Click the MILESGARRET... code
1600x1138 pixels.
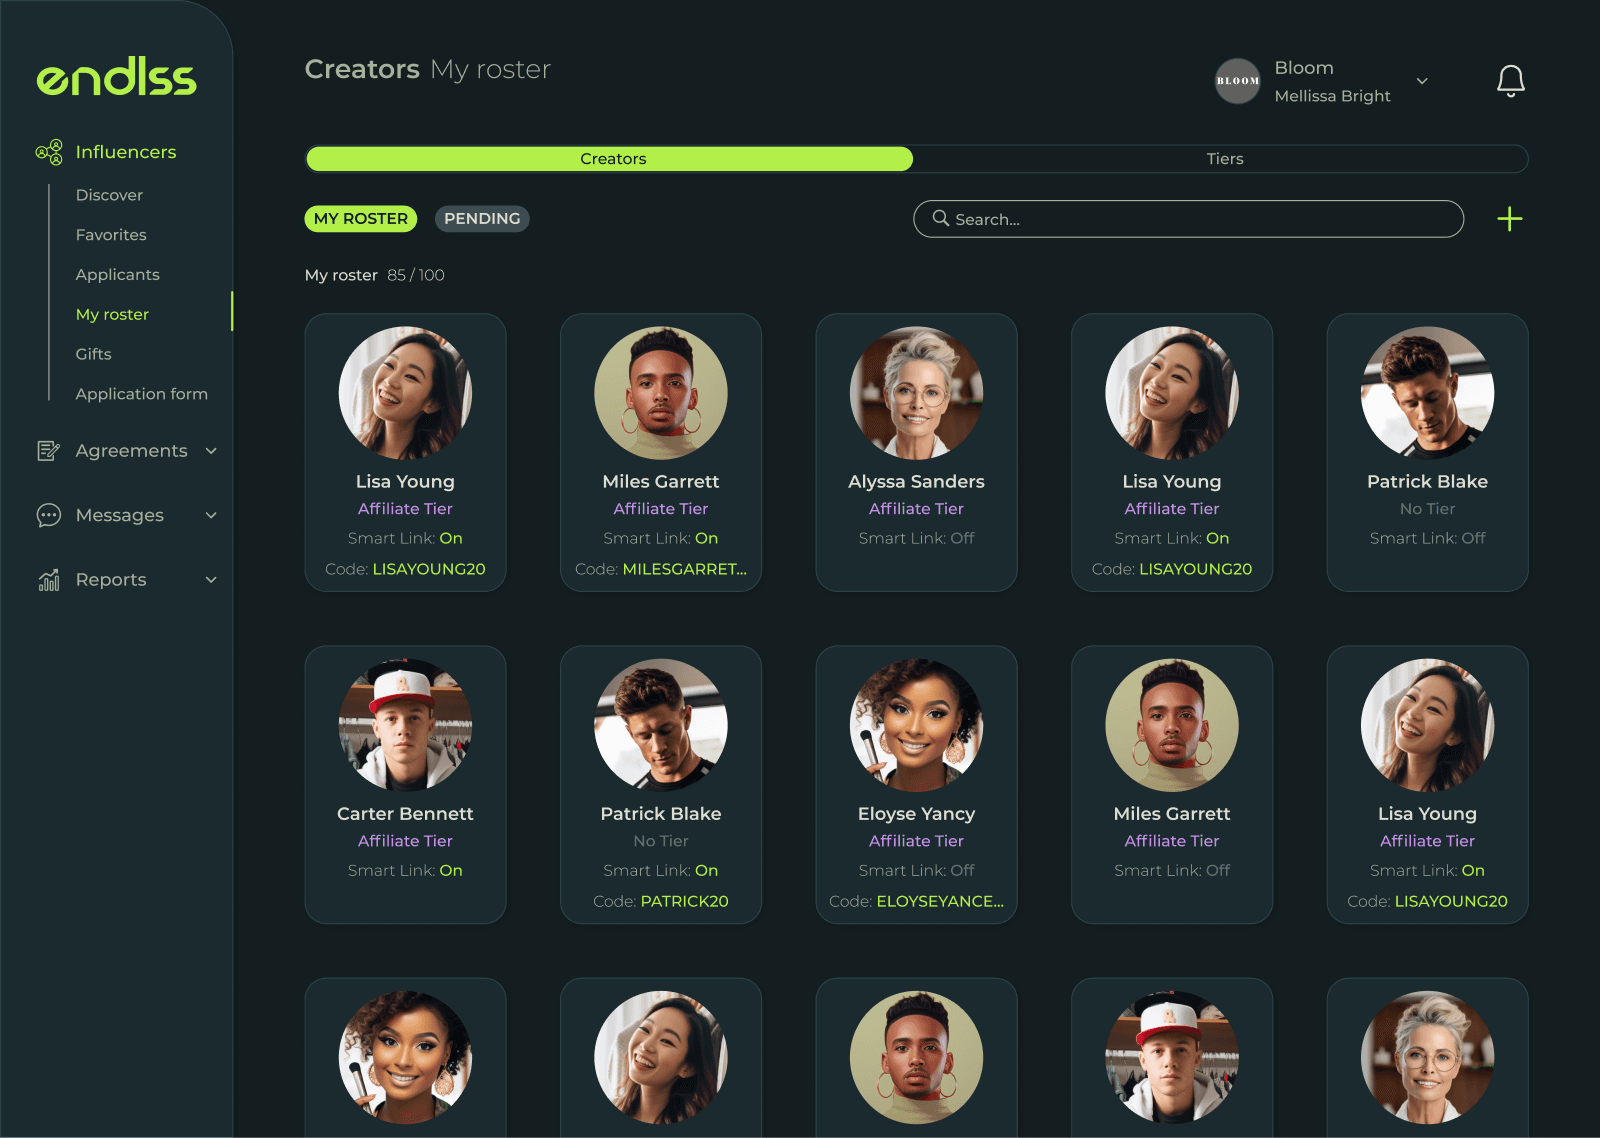(x=684, y=569)
